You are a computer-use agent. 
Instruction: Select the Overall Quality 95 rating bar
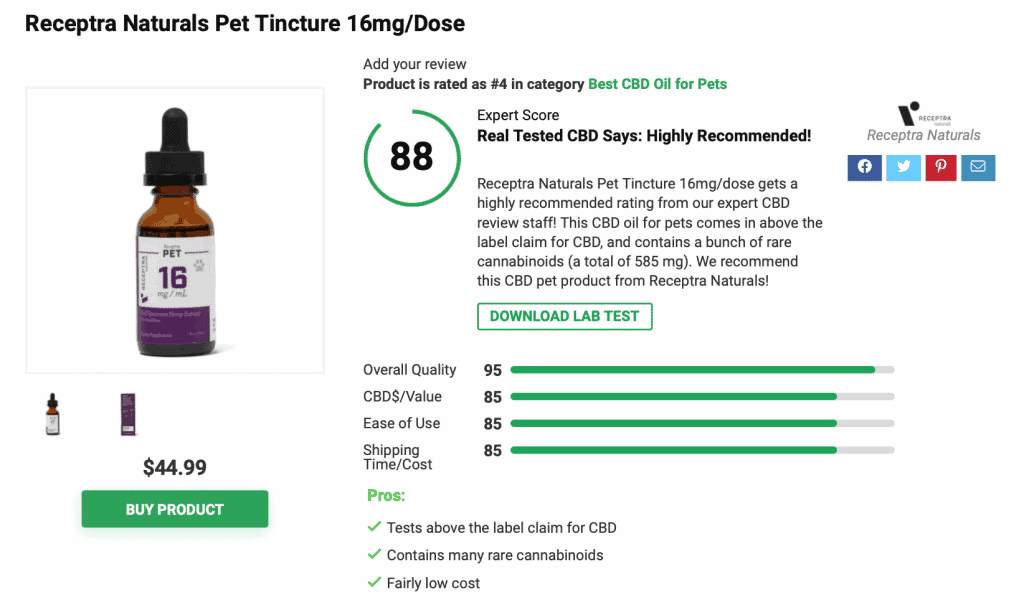point(697,369)
